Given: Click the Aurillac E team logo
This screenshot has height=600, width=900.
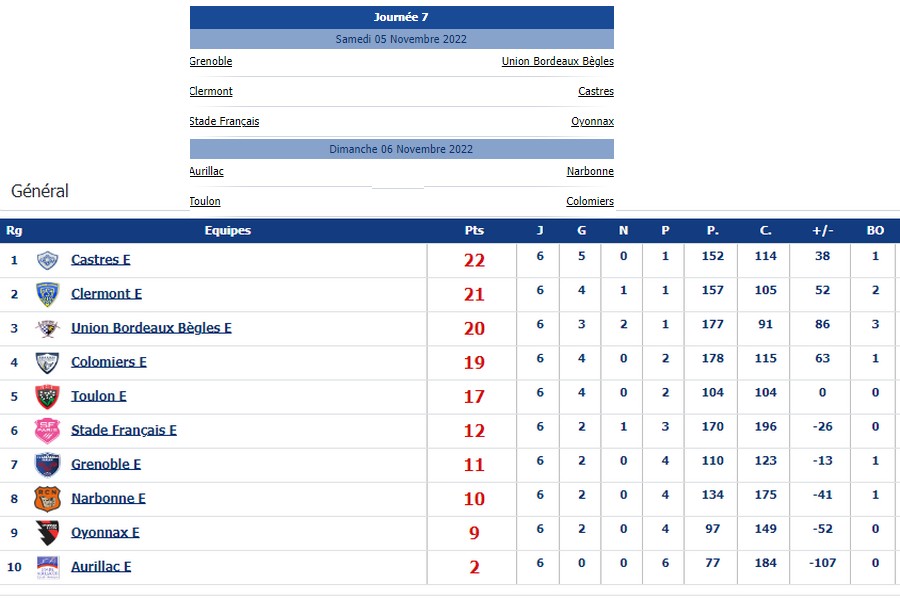Looking at the screenshot, I should coord(47,566).
